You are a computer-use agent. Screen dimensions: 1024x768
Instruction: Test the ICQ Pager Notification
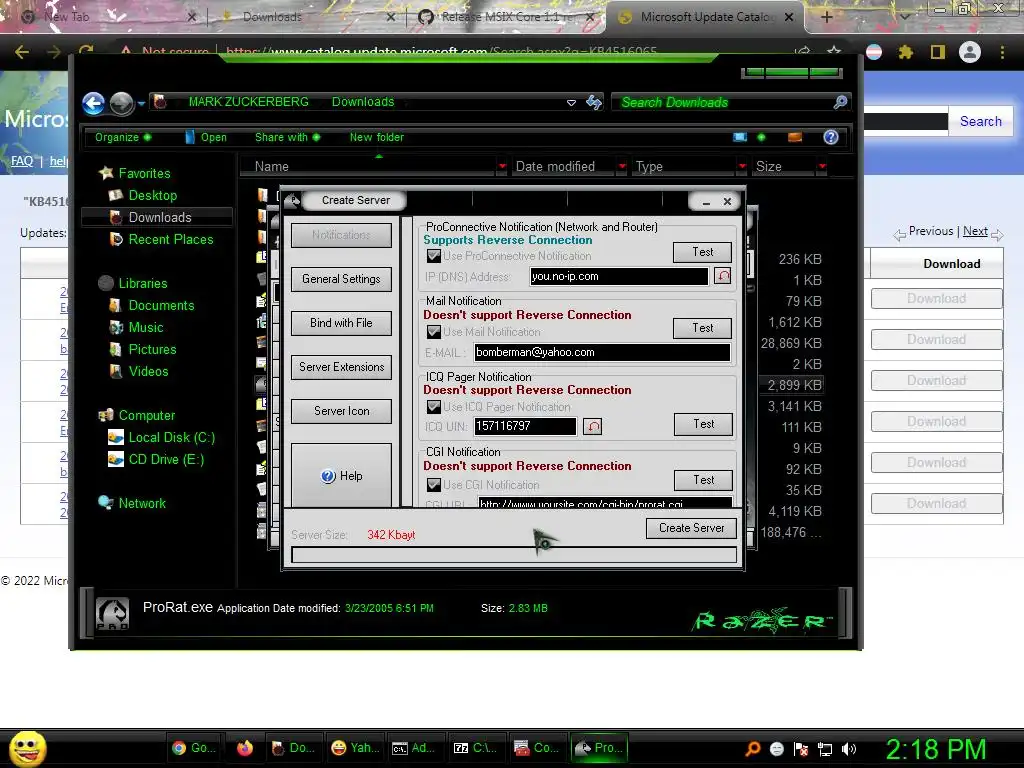click(703, 424)
